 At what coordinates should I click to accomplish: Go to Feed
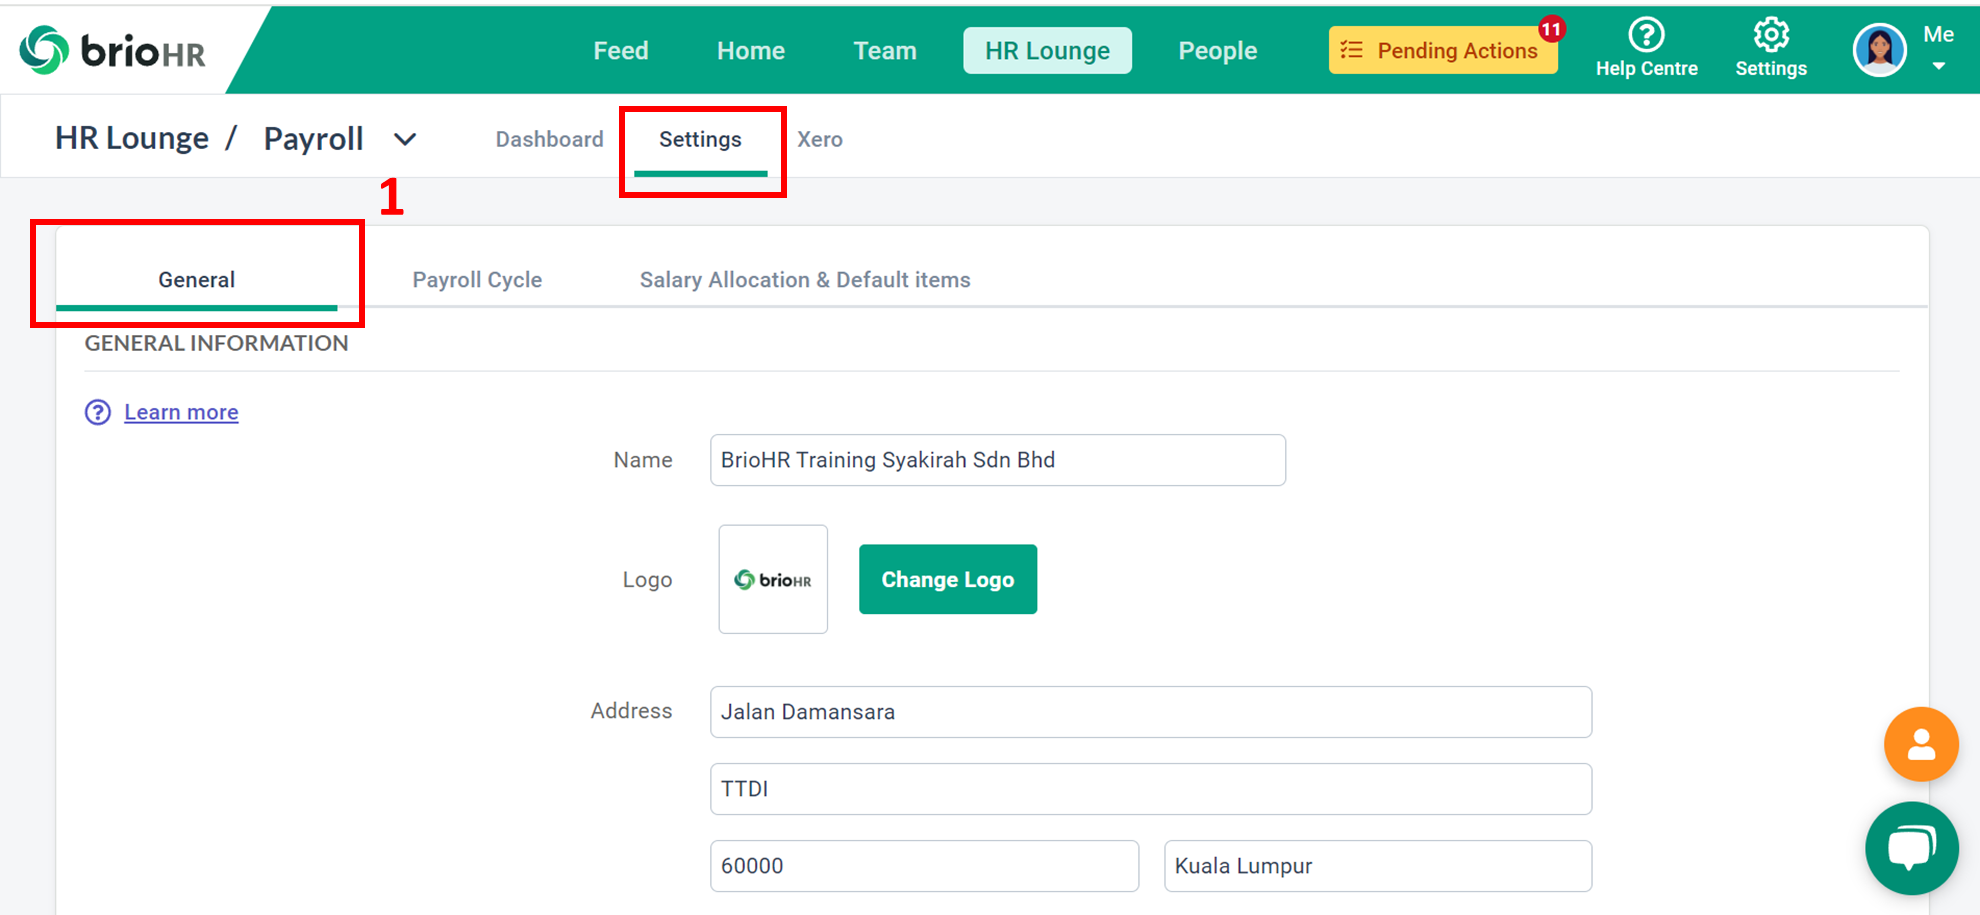coord(621,50)
